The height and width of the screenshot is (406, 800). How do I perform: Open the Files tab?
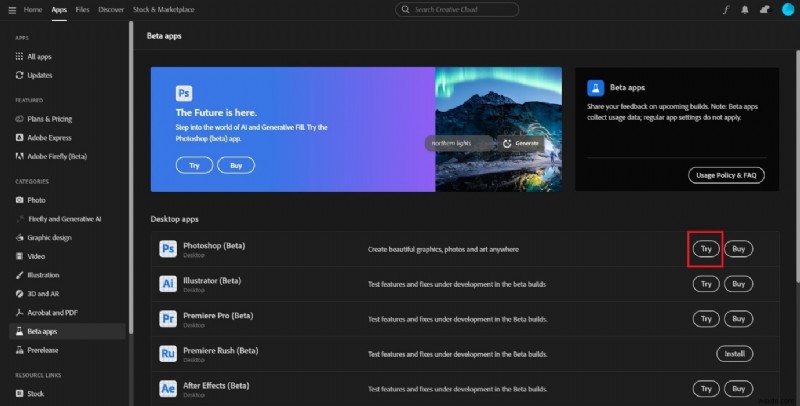point(82,10)
